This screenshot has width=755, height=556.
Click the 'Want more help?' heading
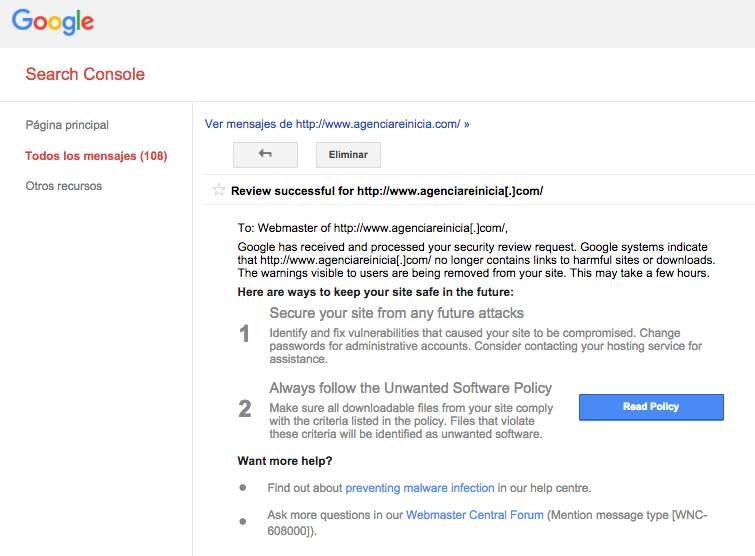[x=285, y=461]
